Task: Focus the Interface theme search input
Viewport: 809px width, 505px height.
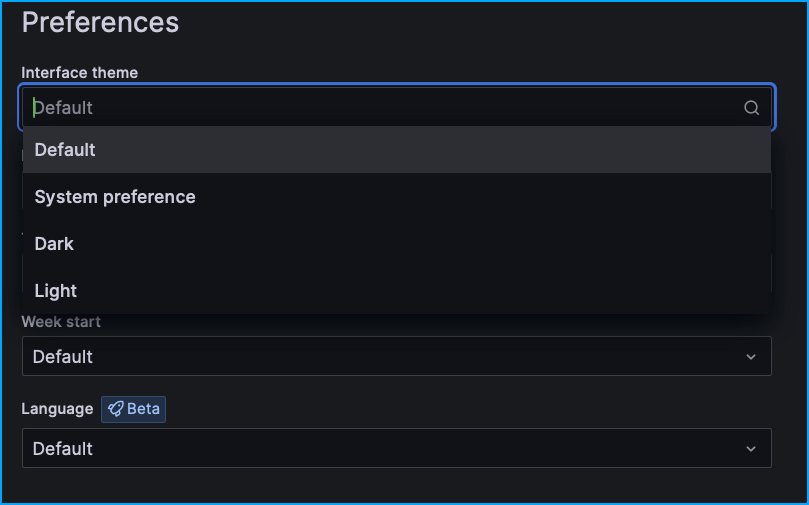Action: (x=380, y=108)
